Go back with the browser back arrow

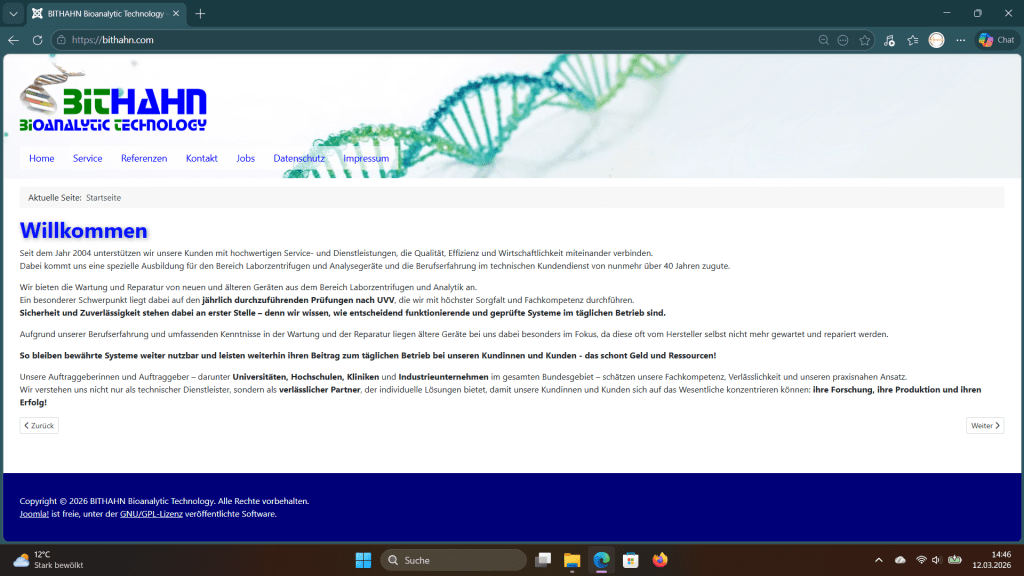pos(14,40)
